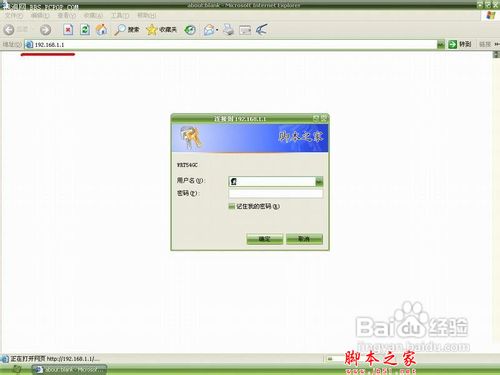Click the password (密码) input field
Screen dimensions: 500x375
click(x=276, y=194)
